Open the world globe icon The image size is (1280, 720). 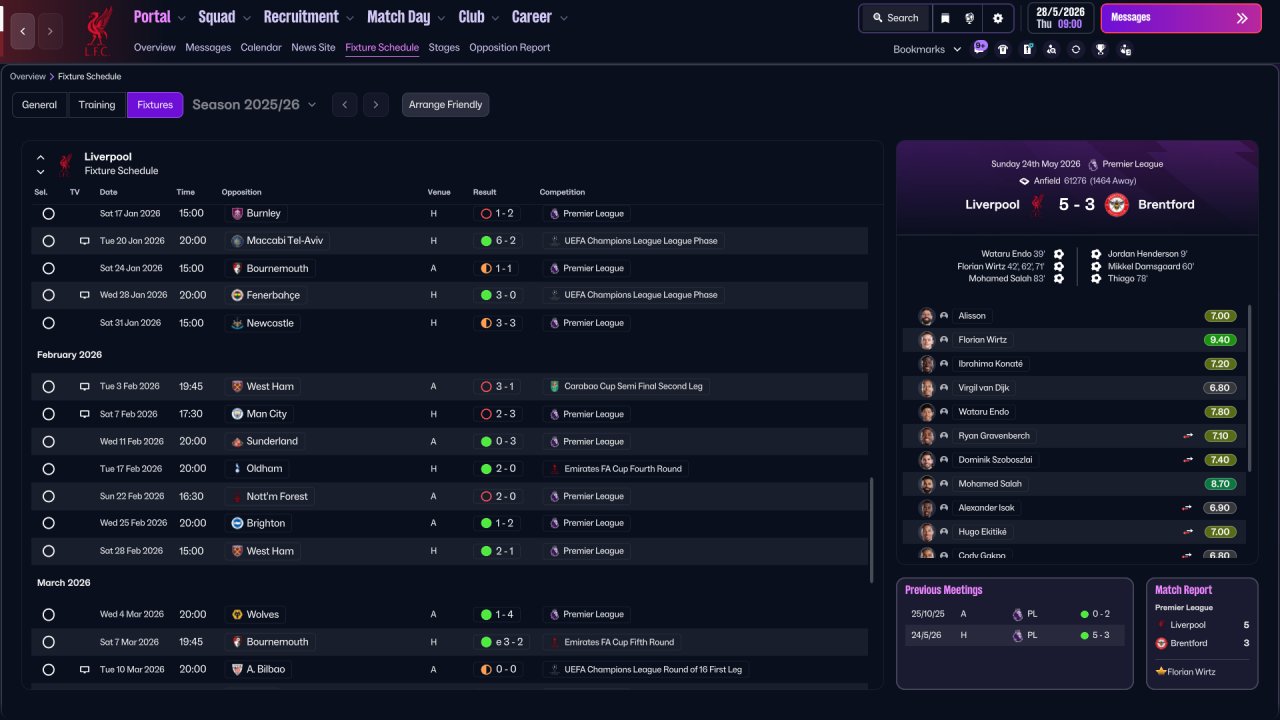[970, 18]
